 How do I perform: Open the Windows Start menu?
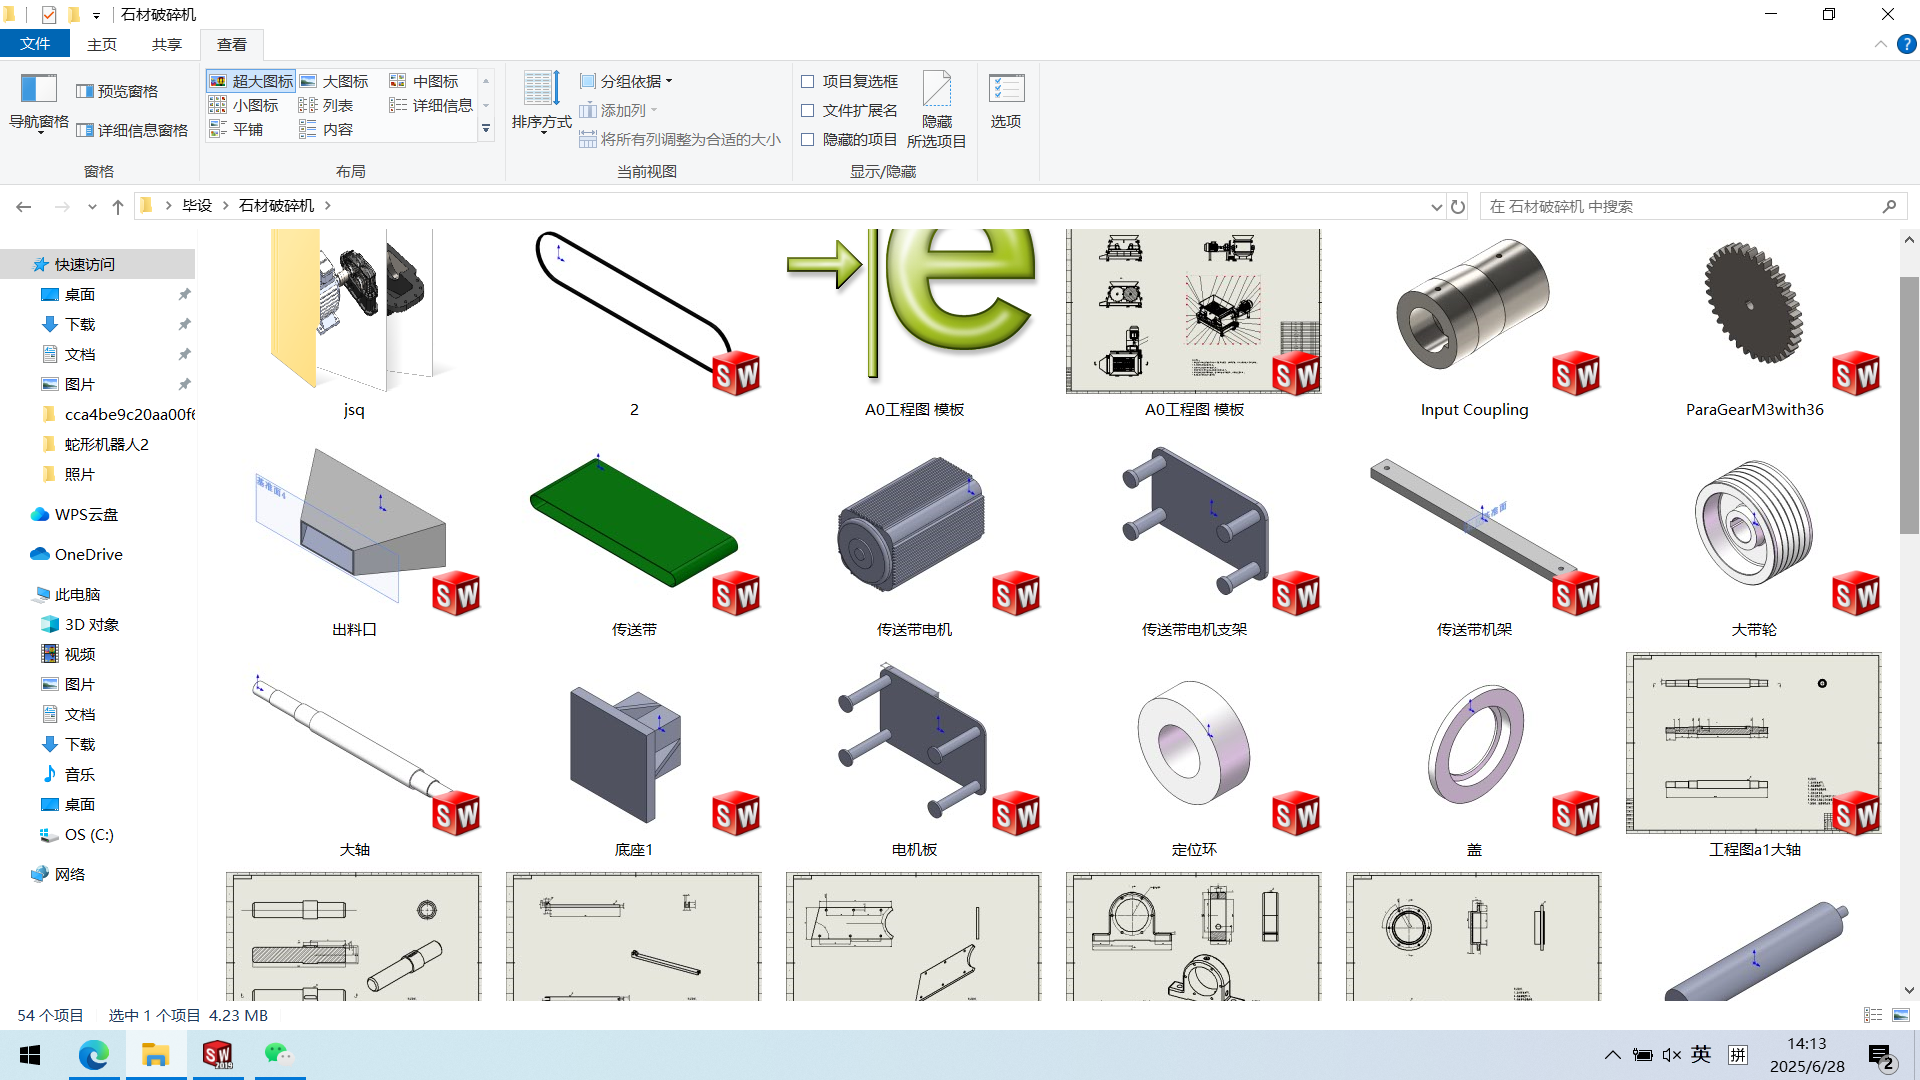tap(30, 1055)
